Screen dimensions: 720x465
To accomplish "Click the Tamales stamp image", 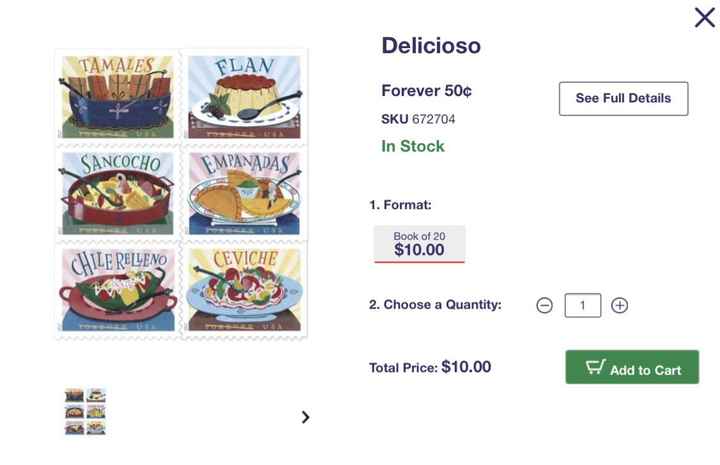I will point(117,97).
